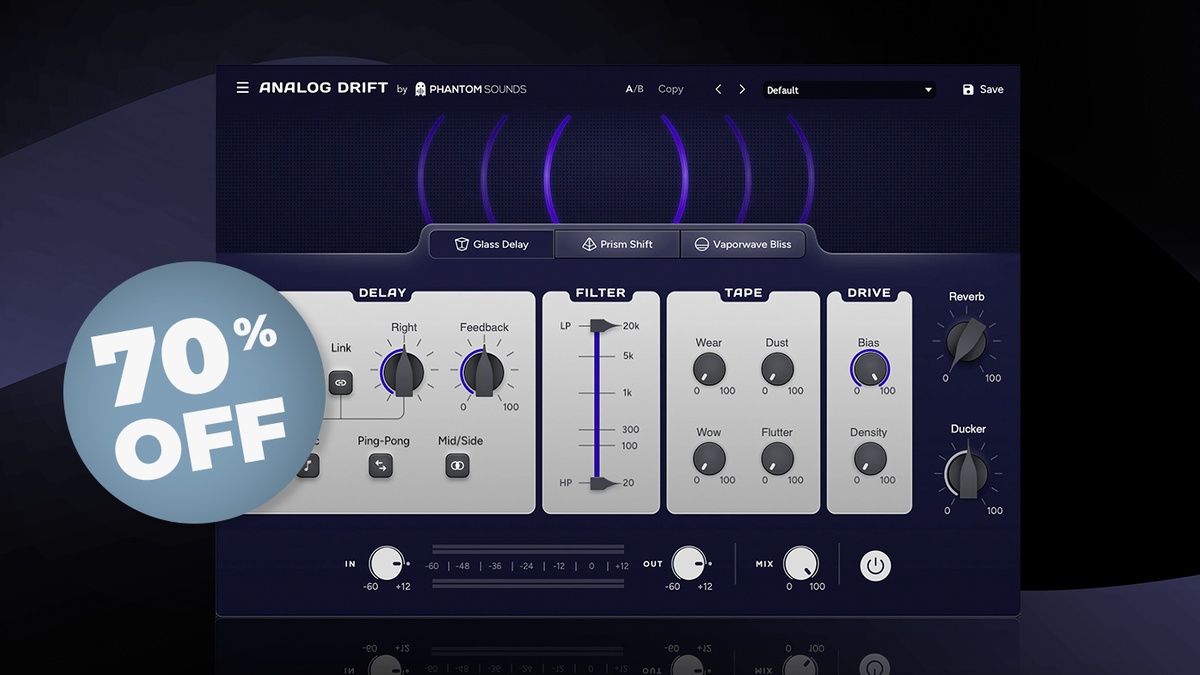The image size is (1200, 675).
Task: Click the A/B compare button
Action: (x=635, y=90)
